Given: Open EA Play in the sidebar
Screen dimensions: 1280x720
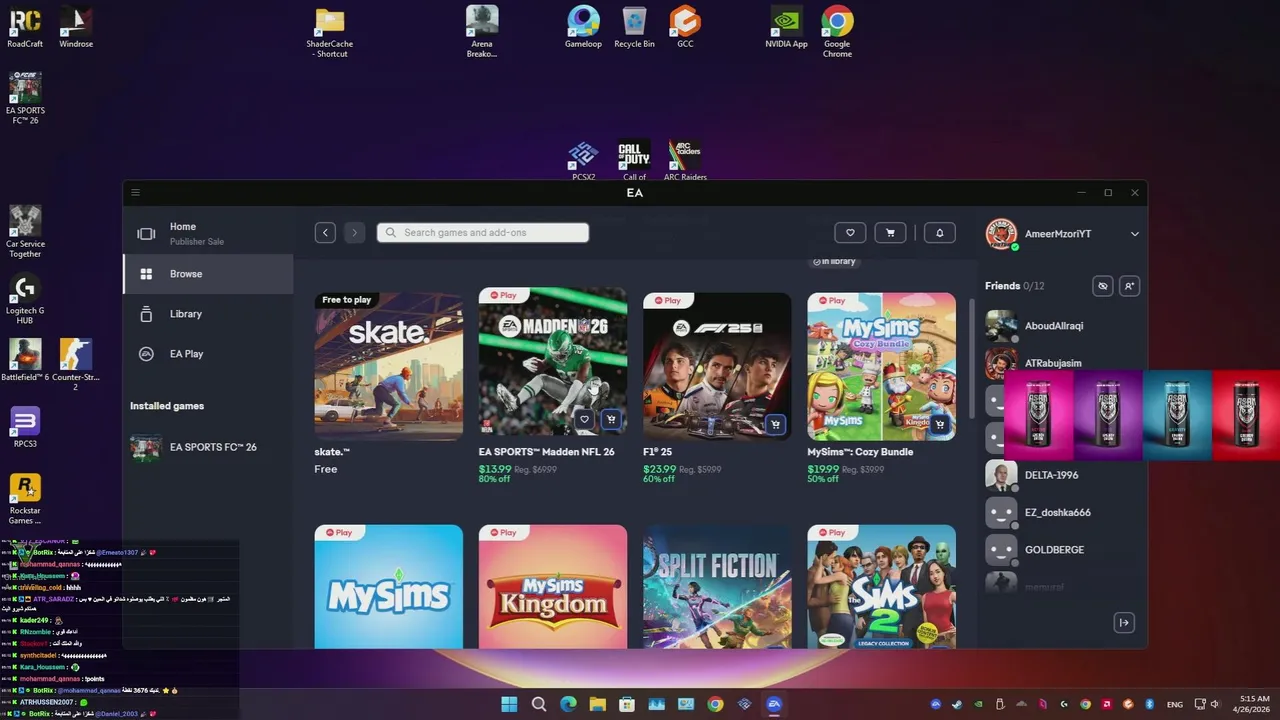Looking at the screenshot, I should pos(208,354).
